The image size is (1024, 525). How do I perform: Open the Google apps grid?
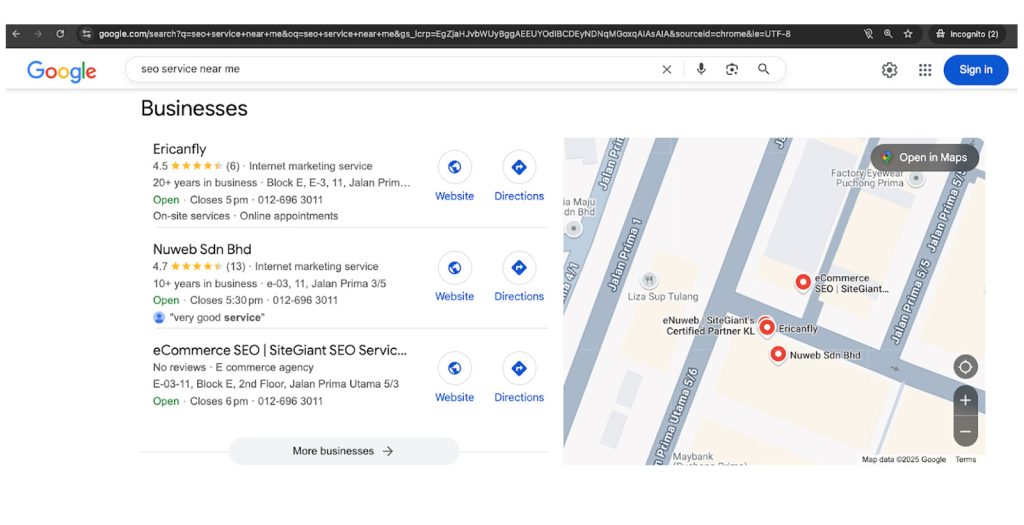[925, 70]
